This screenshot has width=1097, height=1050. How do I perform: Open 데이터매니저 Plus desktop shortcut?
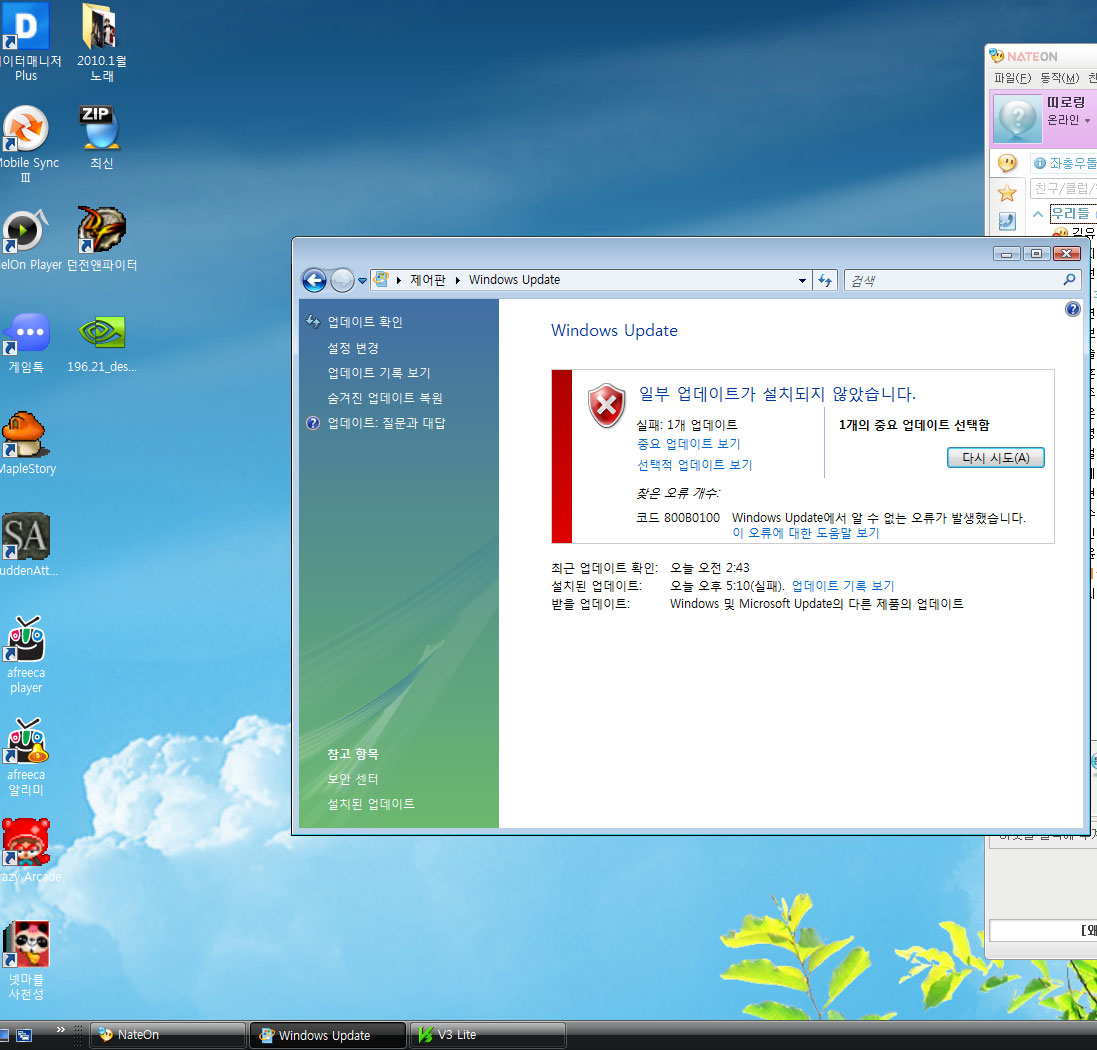[x=27, y=42]
